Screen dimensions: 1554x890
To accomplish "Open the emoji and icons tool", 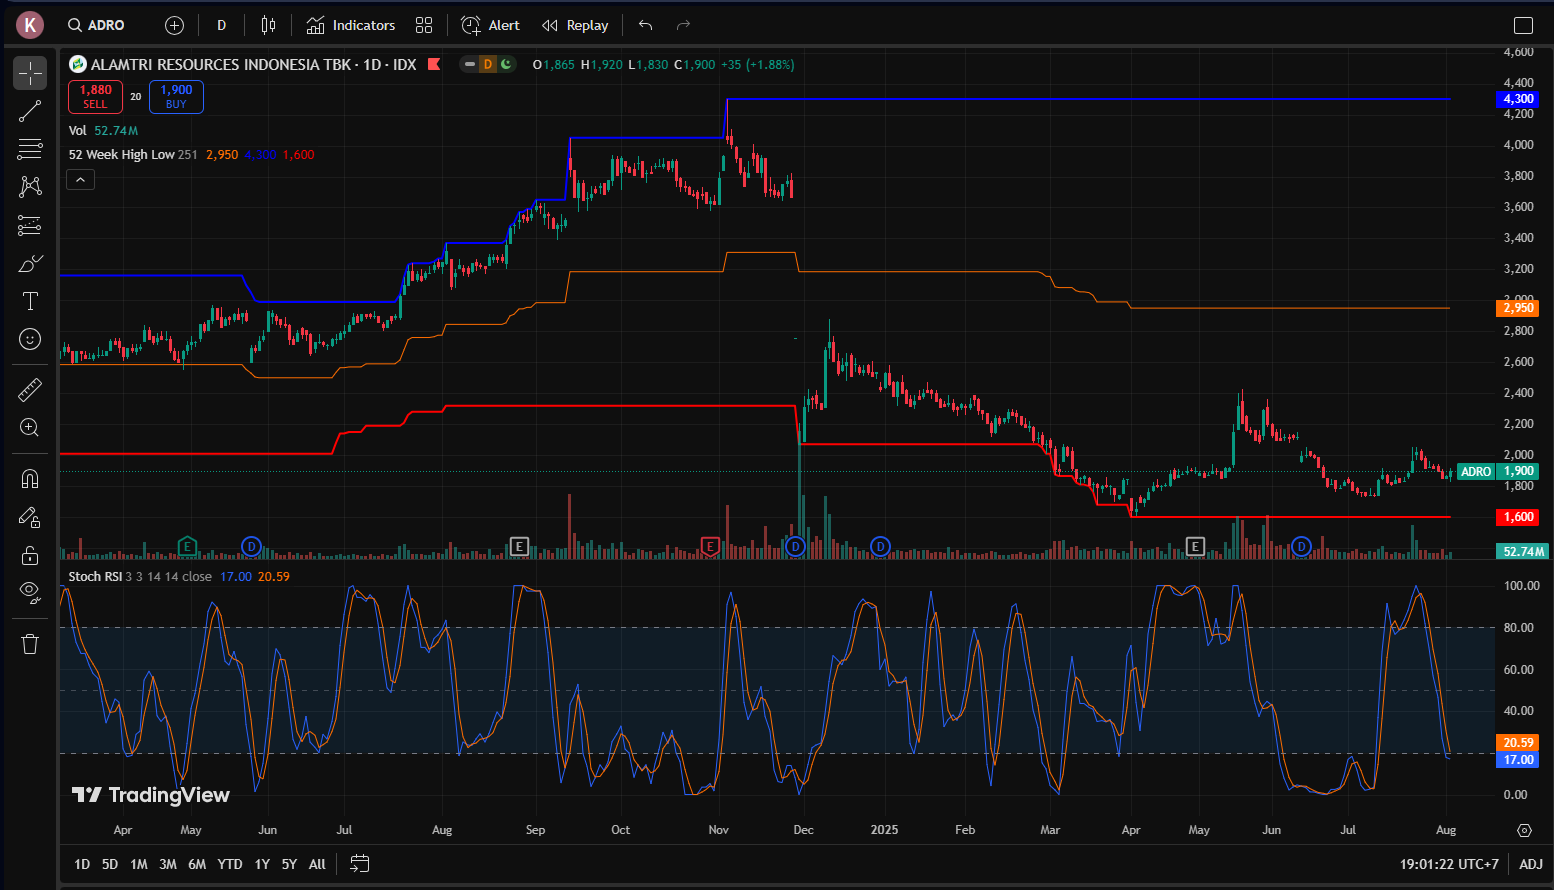I will (x=30, y=339).
